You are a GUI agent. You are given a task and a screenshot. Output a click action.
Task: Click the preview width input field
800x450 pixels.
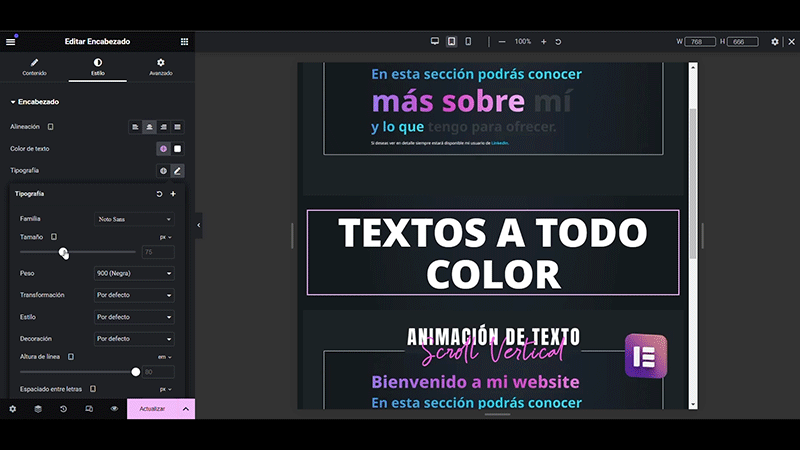click(701, 41)
